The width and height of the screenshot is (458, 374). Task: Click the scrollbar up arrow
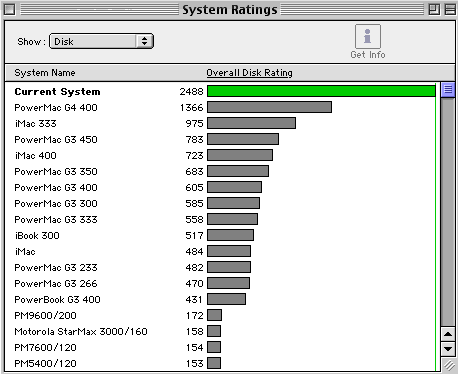coord(448,334)
